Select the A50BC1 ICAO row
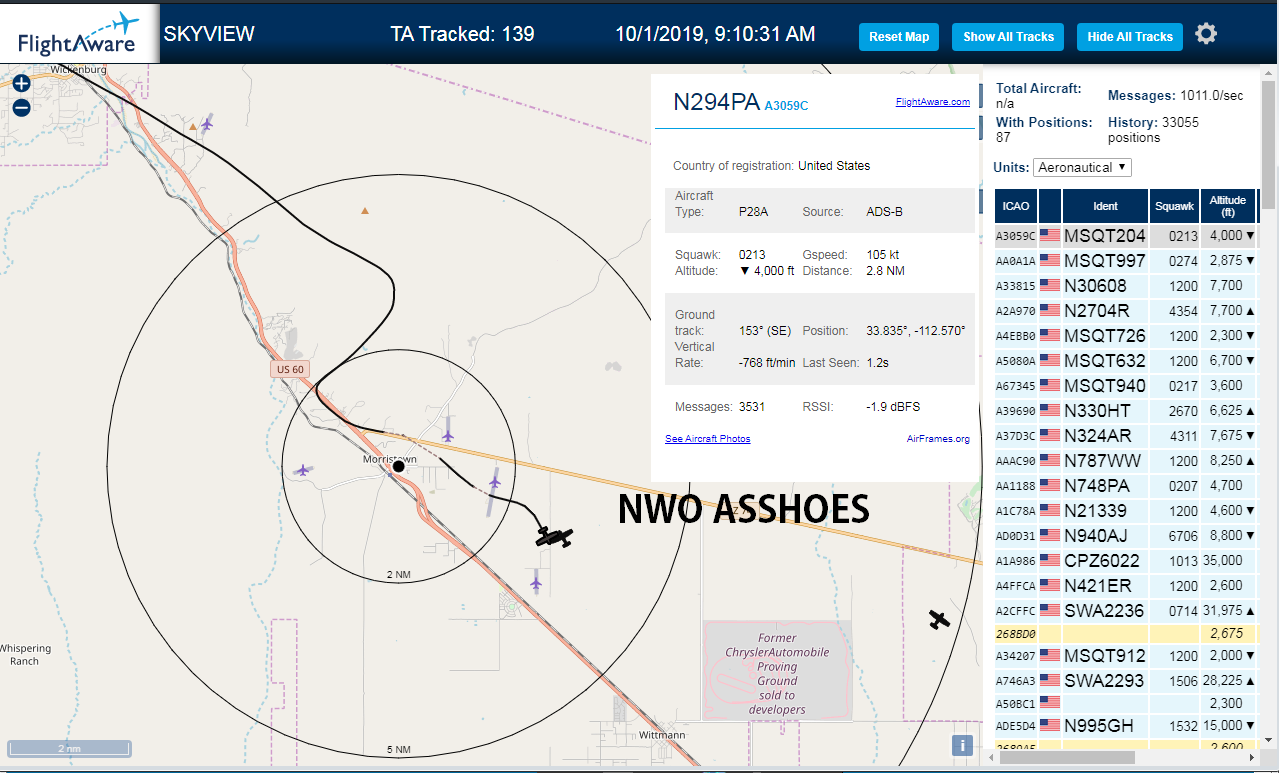This screenshot has width=1279, height=773. pos(1125,703)
